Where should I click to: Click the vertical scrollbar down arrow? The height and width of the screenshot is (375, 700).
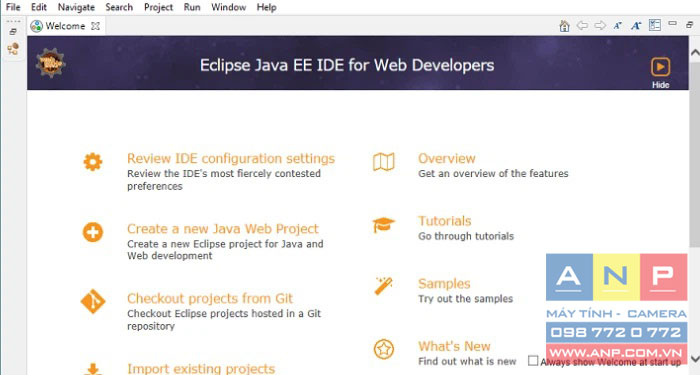tap(695, 359)
